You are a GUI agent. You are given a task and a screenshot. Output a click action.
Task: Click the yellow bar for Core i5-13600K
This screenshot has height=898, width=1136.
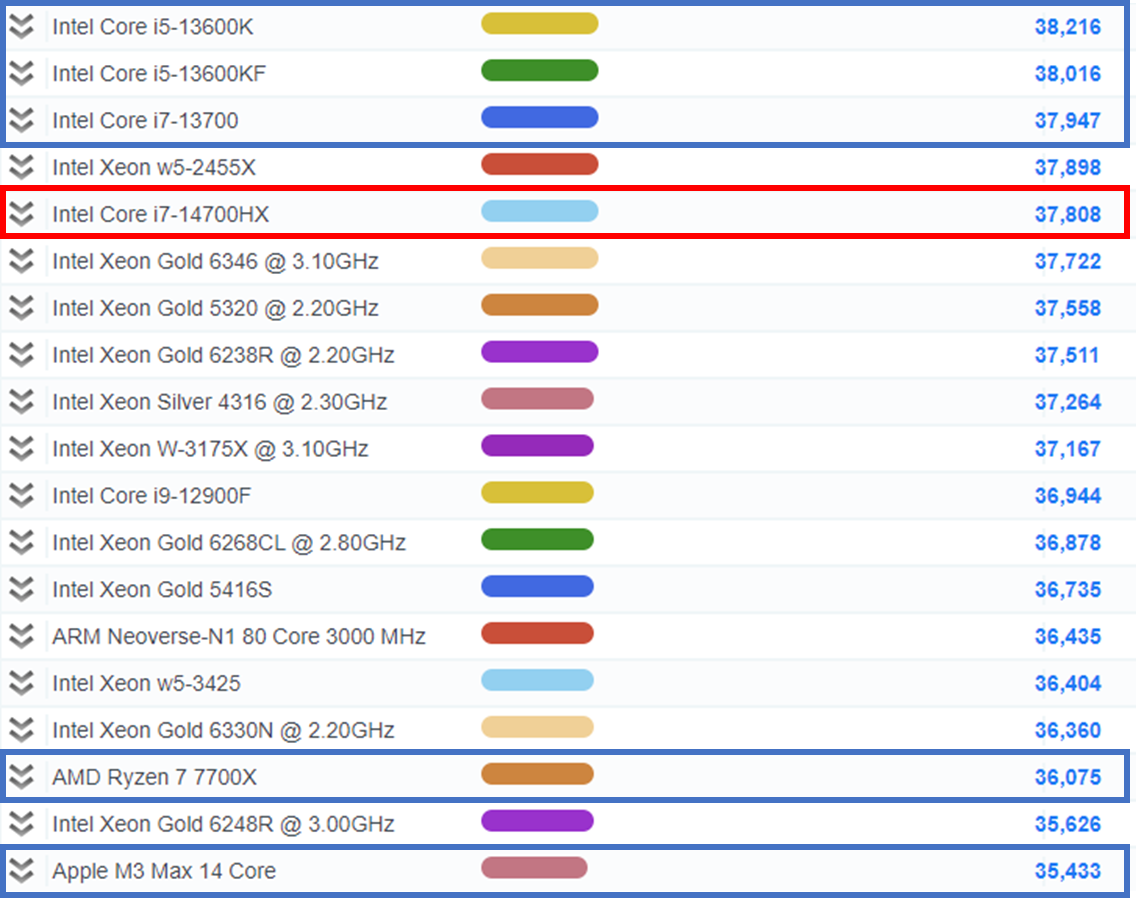tap(540, 23)
